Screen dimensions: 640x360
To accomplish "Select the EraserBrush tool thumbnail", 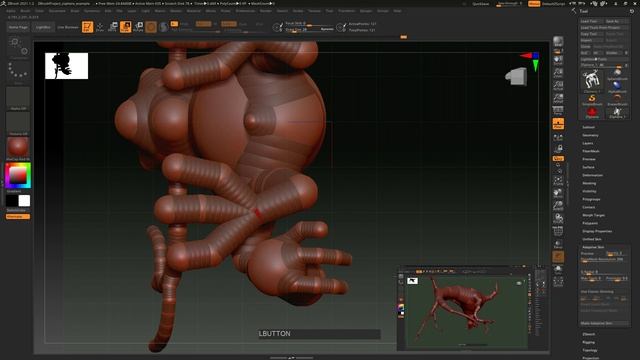I will click(x=617, y=100).
